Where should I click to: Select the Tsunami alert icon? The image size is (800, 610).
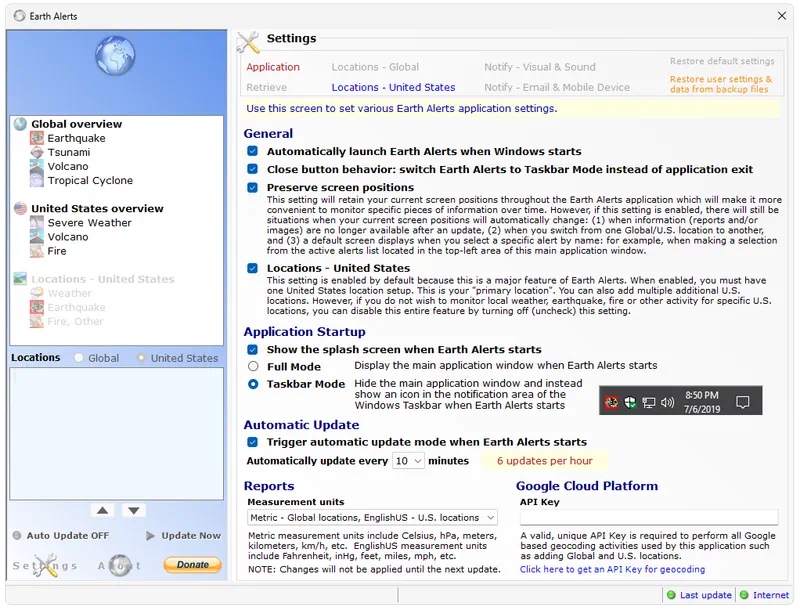tap(37, 152)
